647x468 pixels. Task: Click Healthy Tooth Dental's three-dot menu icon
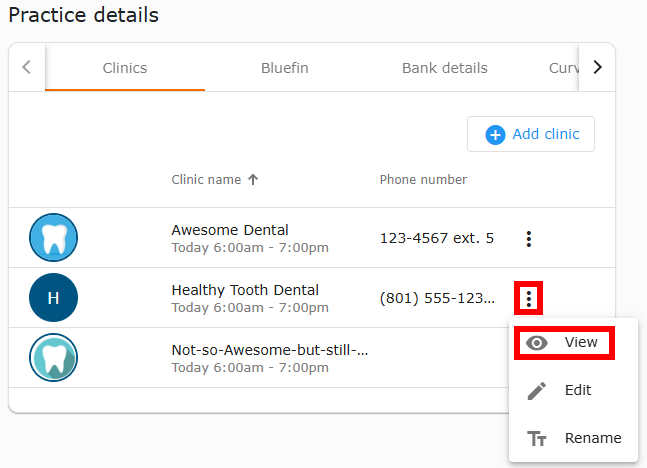pos(529,298)
